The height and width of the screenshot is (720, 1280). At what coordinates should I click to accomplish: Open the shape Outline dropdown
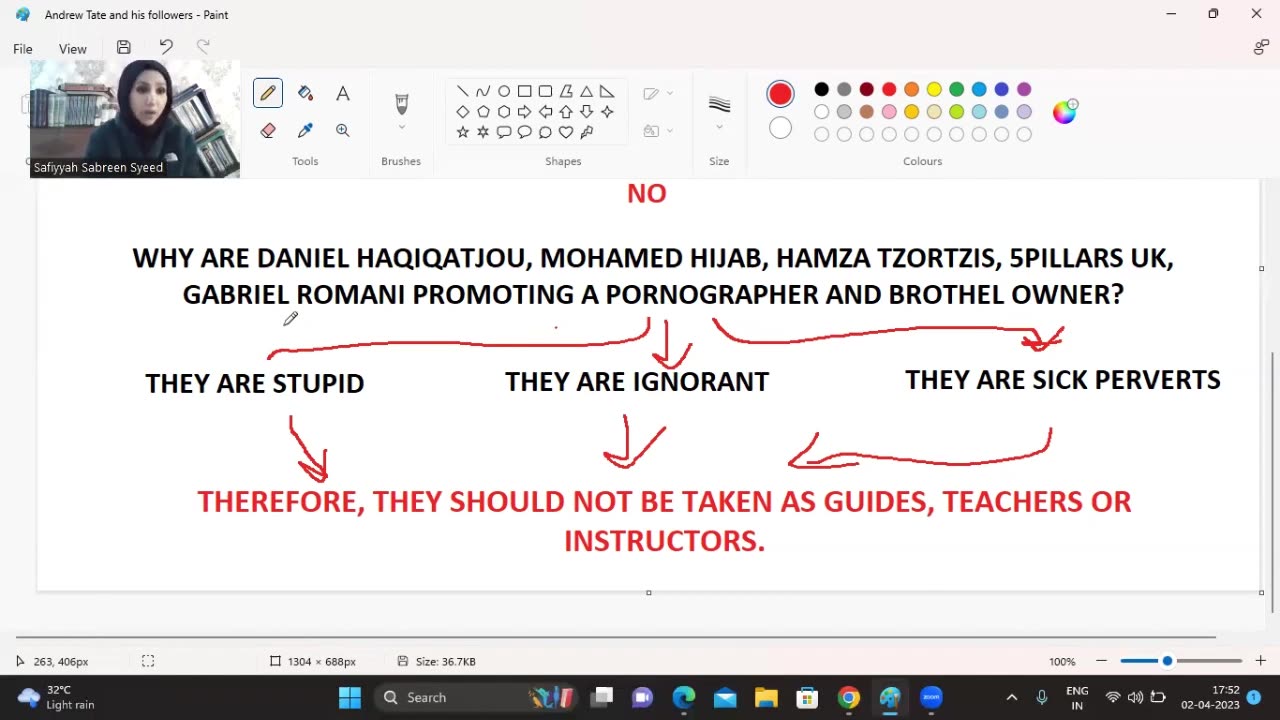coord(658,93)
